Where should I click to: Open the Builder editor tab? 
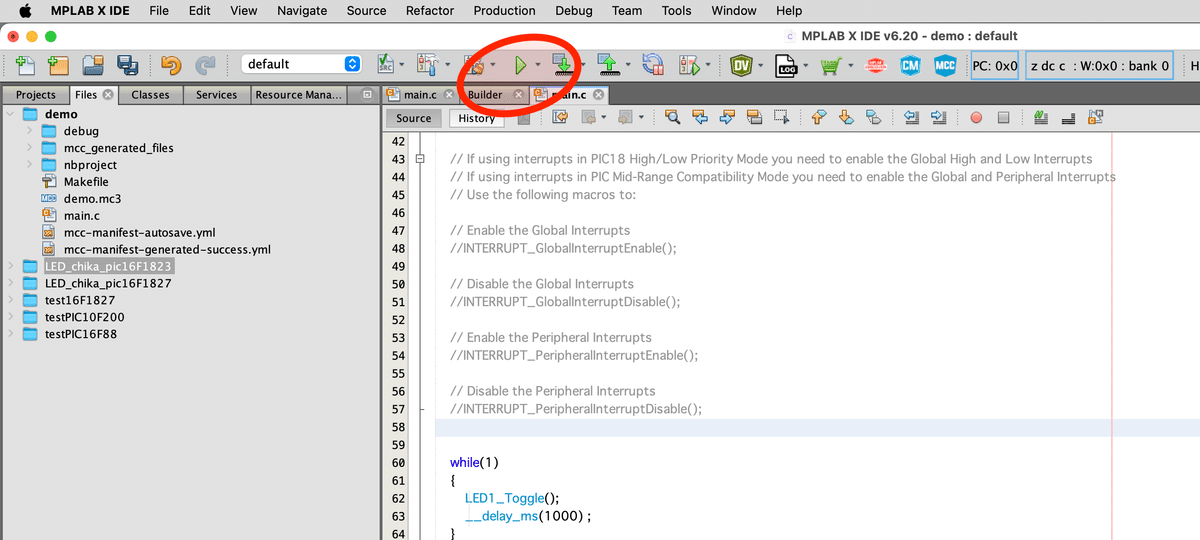point(485,95)
